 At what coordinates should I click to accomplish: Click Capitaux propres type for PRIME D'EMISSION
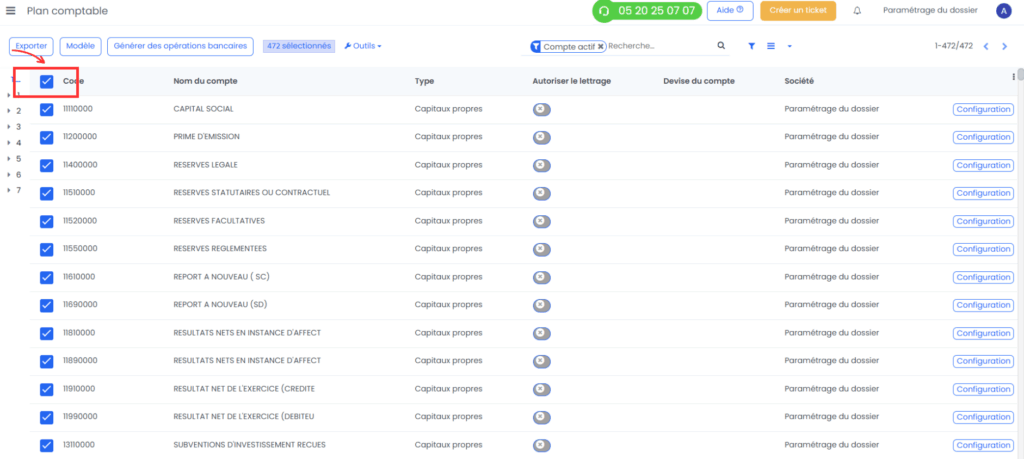click(x=449, y=136)
